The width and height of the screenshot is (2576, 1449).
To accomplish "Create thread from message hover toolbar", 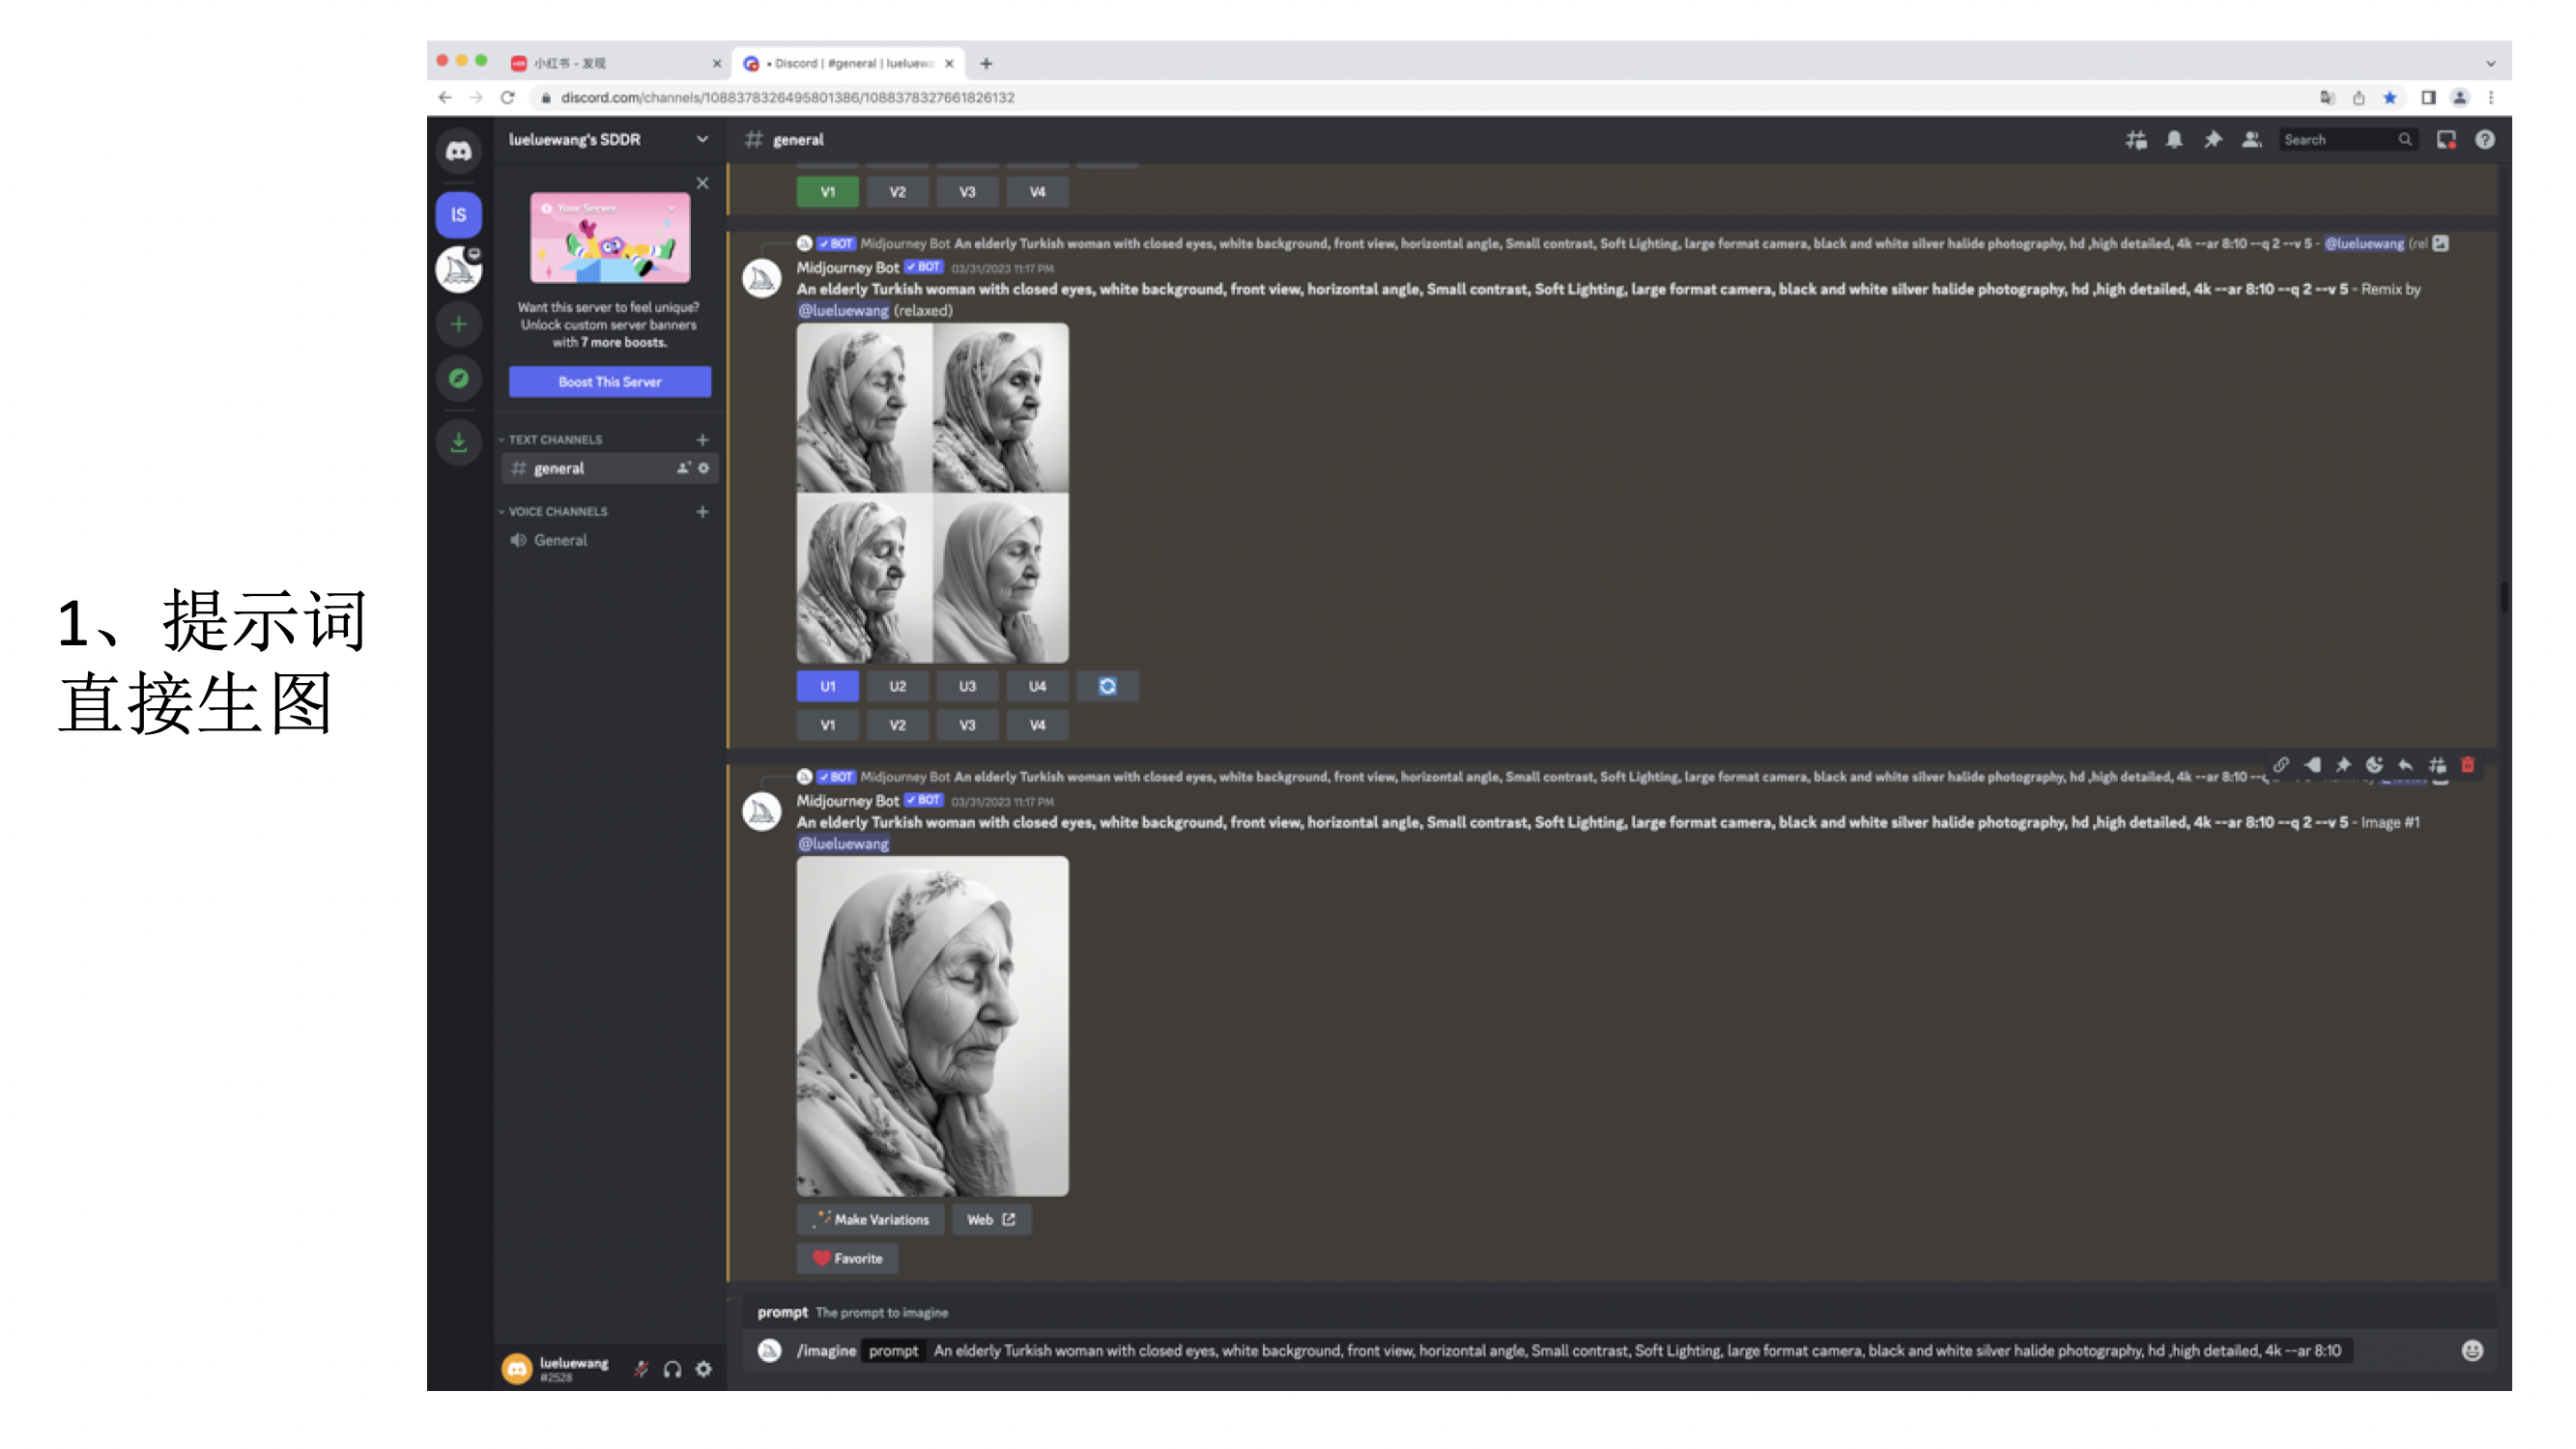I will [2437, 765].
